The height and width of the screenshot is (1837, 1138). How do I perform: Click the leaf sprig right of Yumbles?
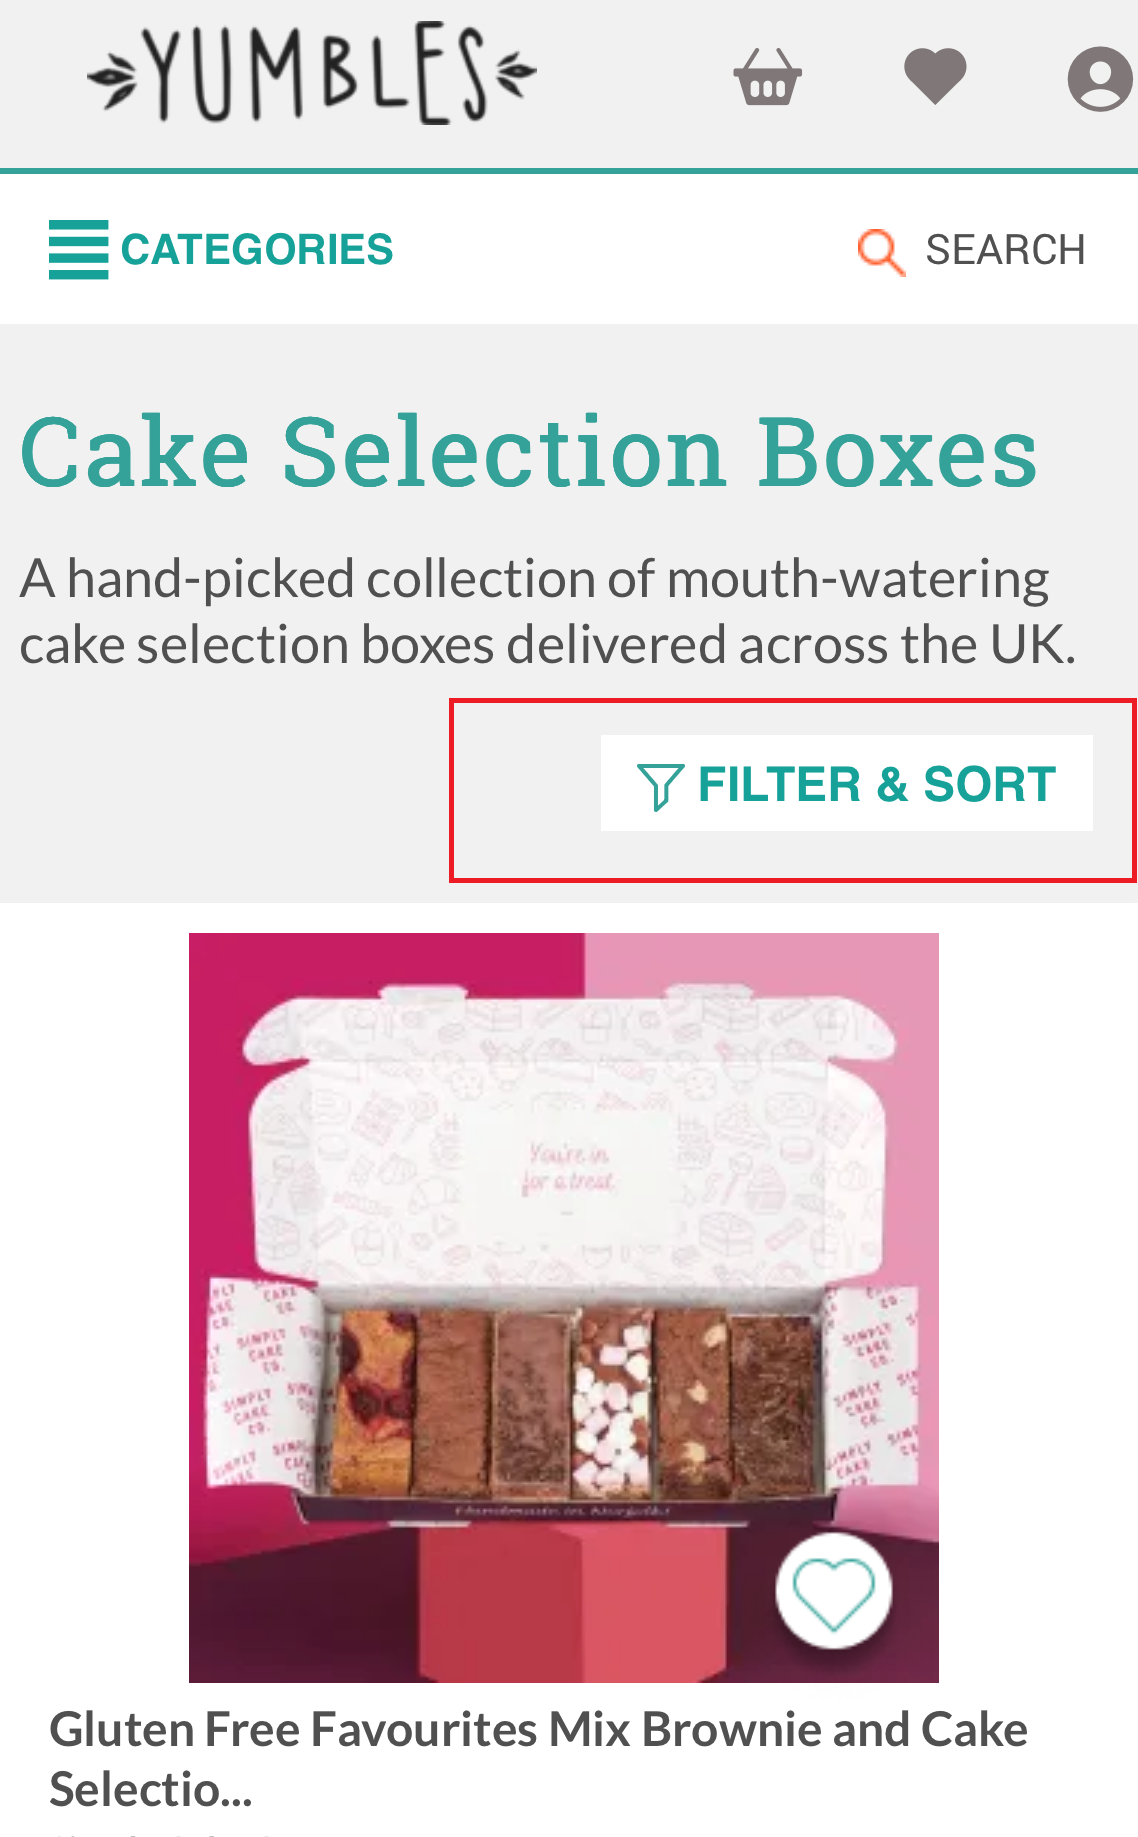coord(515,71)
